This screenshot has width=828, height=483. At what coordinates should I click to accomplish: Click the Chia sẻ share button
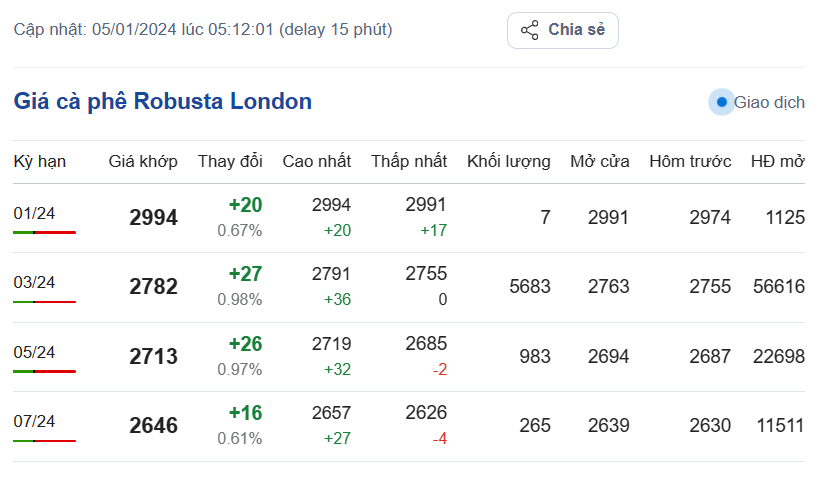(563, 30)
